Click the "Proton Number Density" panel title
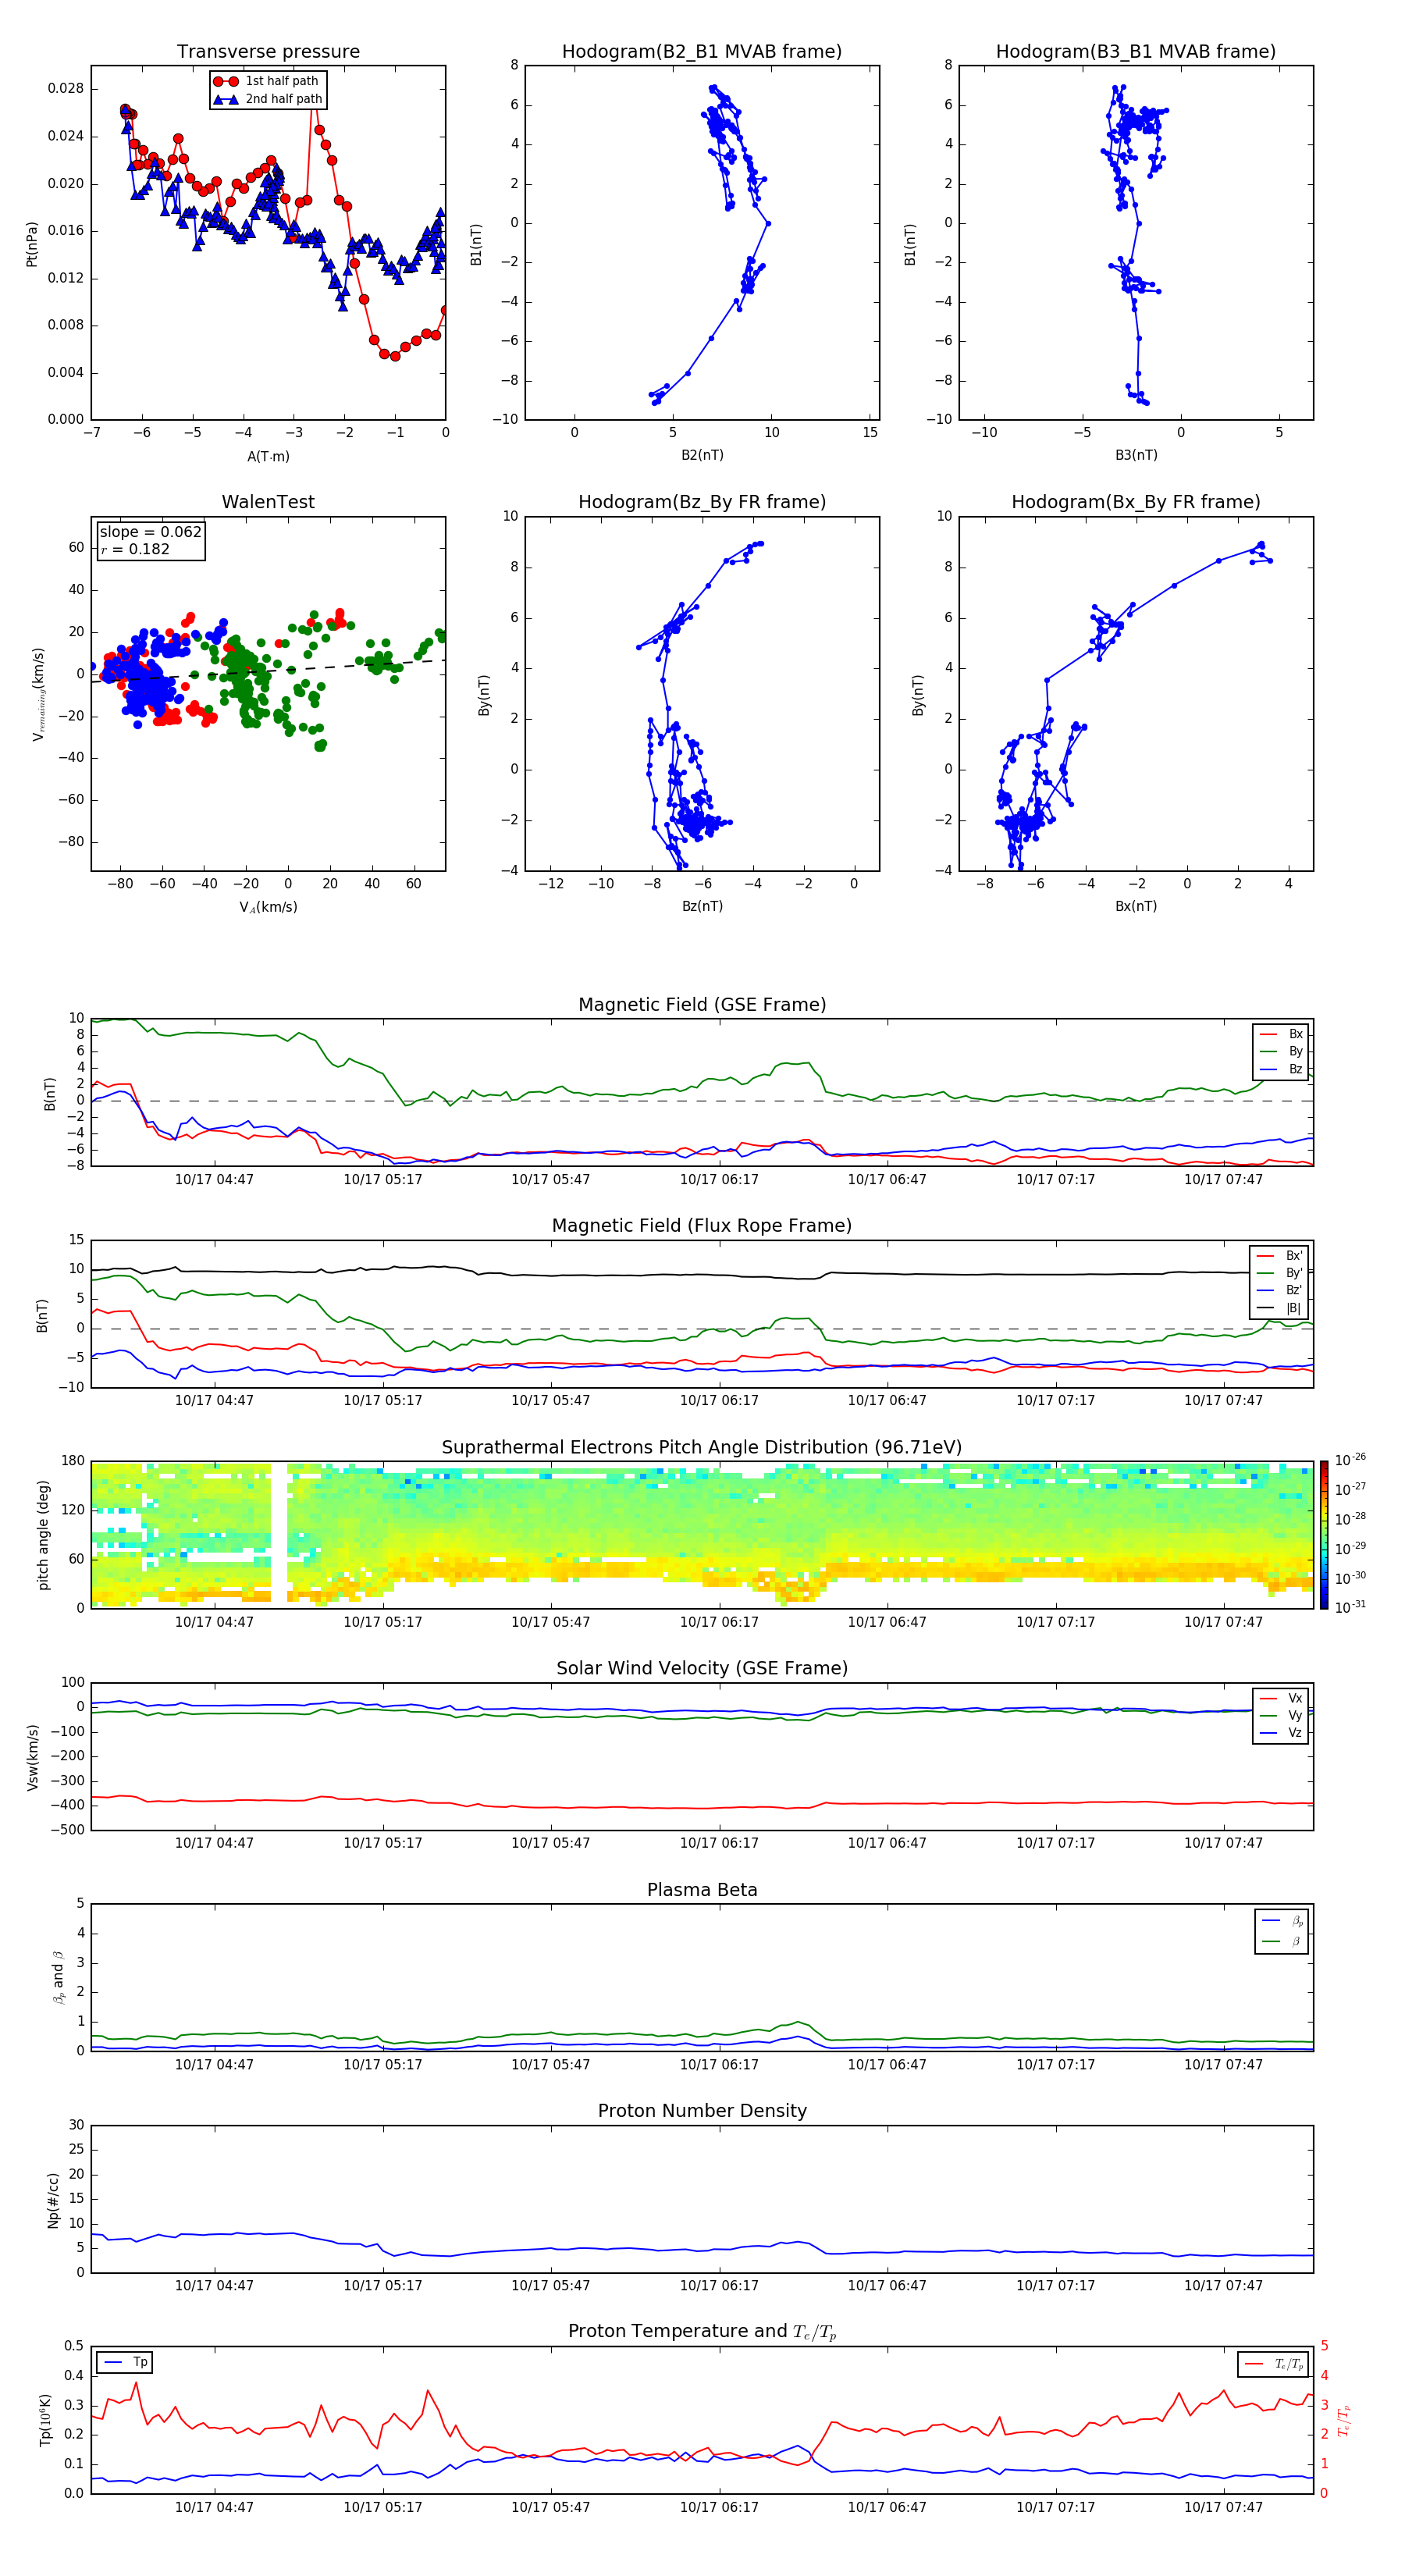1405x2576 pixels. point(702,2111)
